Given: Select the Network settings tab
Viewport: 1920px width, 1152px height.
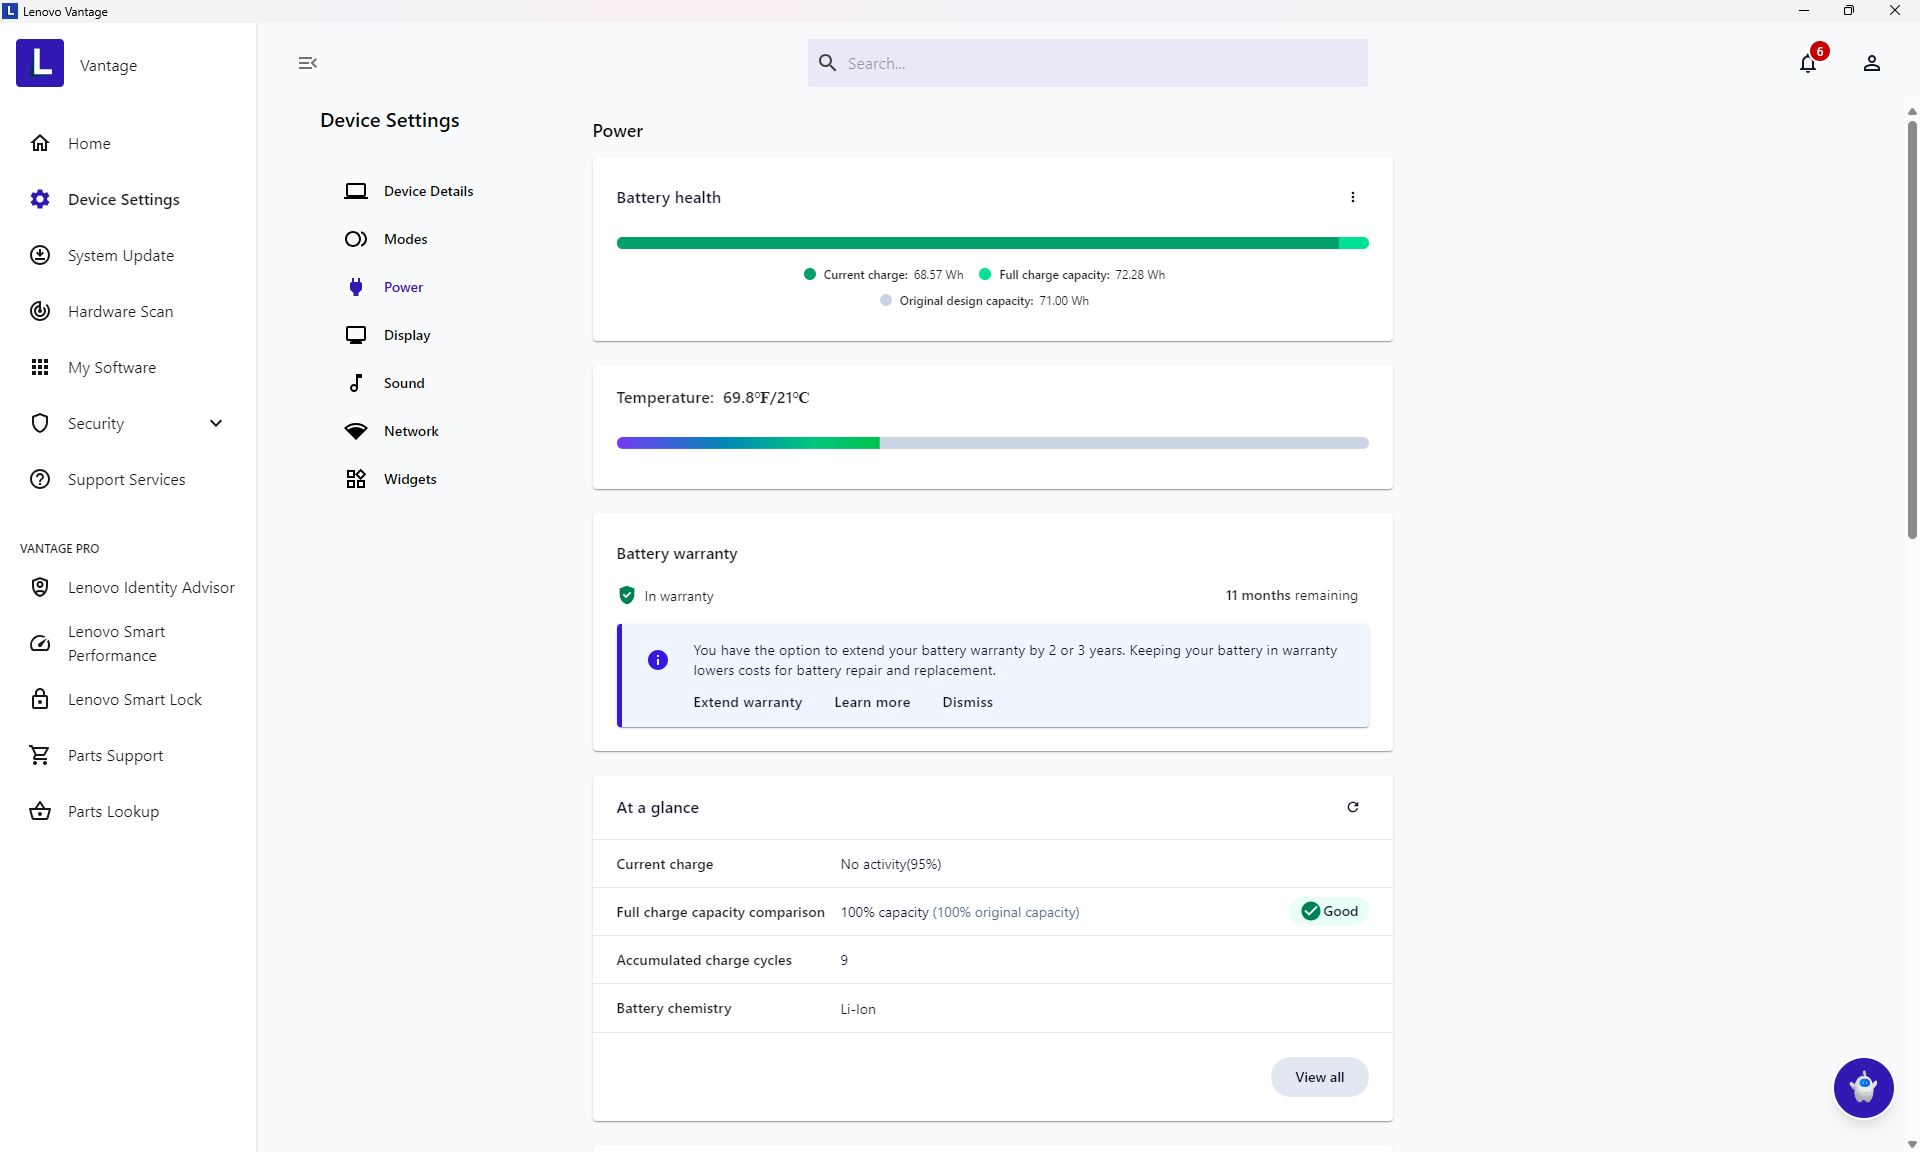Looking at the screenshot, I should coord(411,431).
